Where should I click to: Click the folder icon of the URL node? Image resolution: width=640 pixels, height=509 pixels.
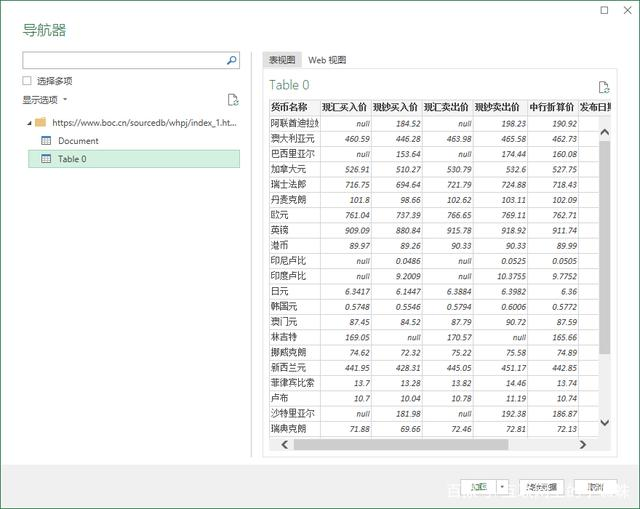(41, 123)
